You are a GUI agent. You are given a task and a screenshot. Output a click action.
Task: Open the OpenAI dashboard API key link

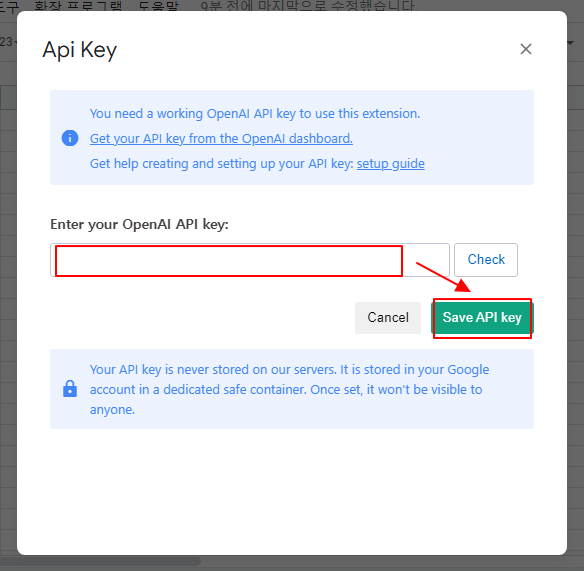[x=221, y=139]
